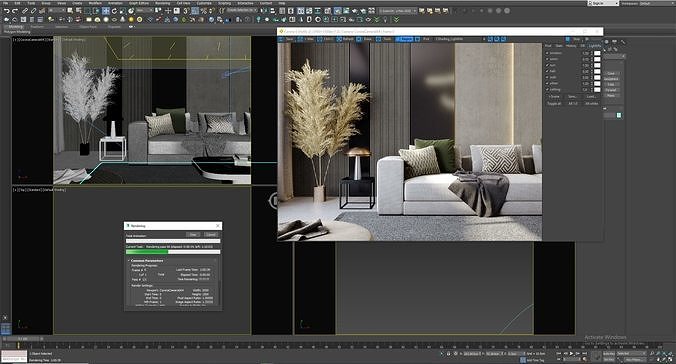Activate the Bind to Space Warp tool
This screenshot has width=676, height=364.
coord(42,11)
